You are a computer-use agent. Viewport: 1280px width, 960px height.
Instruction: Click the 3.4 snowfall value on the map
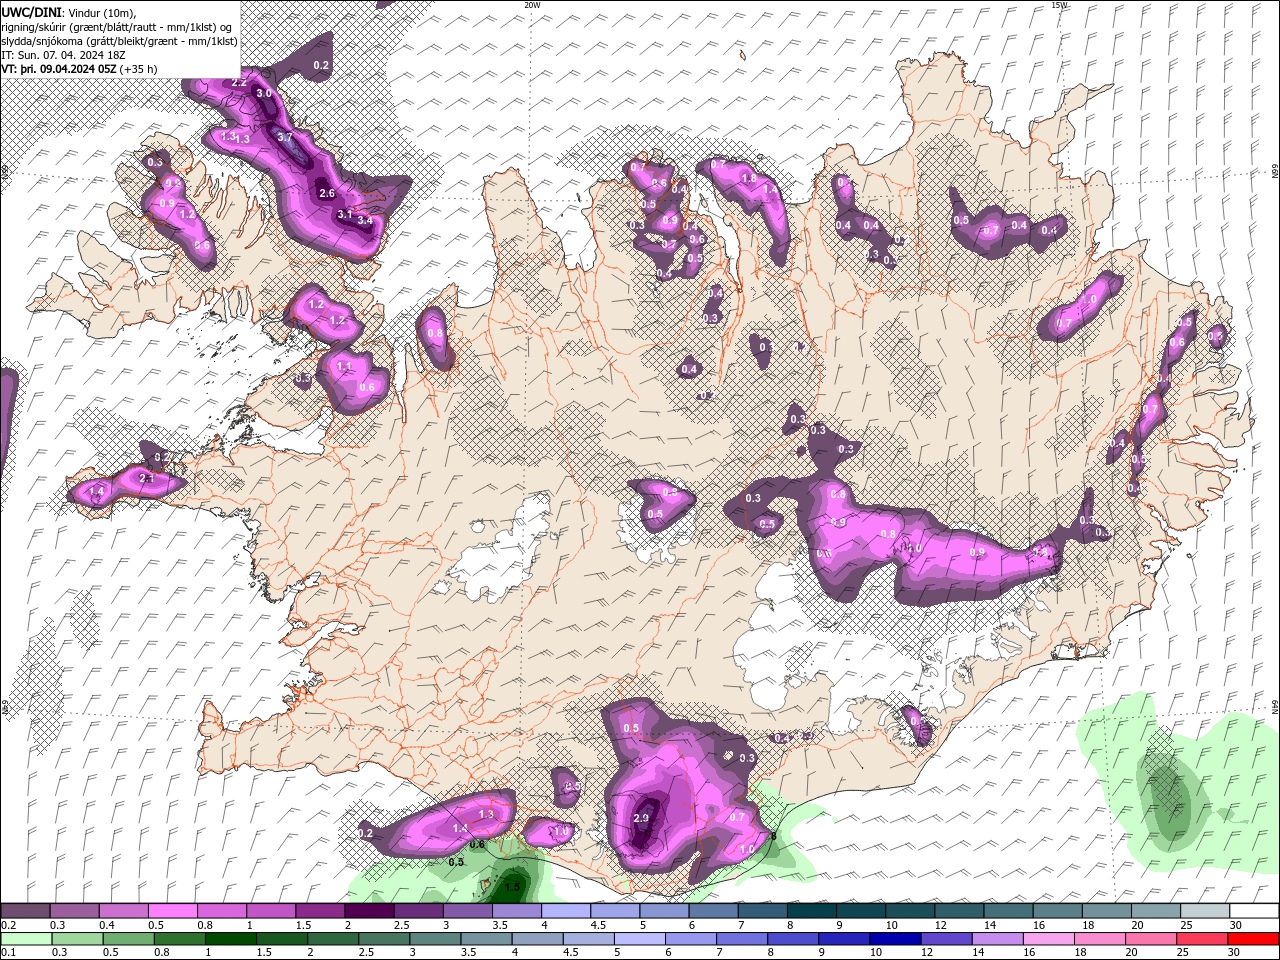(364, 220)
